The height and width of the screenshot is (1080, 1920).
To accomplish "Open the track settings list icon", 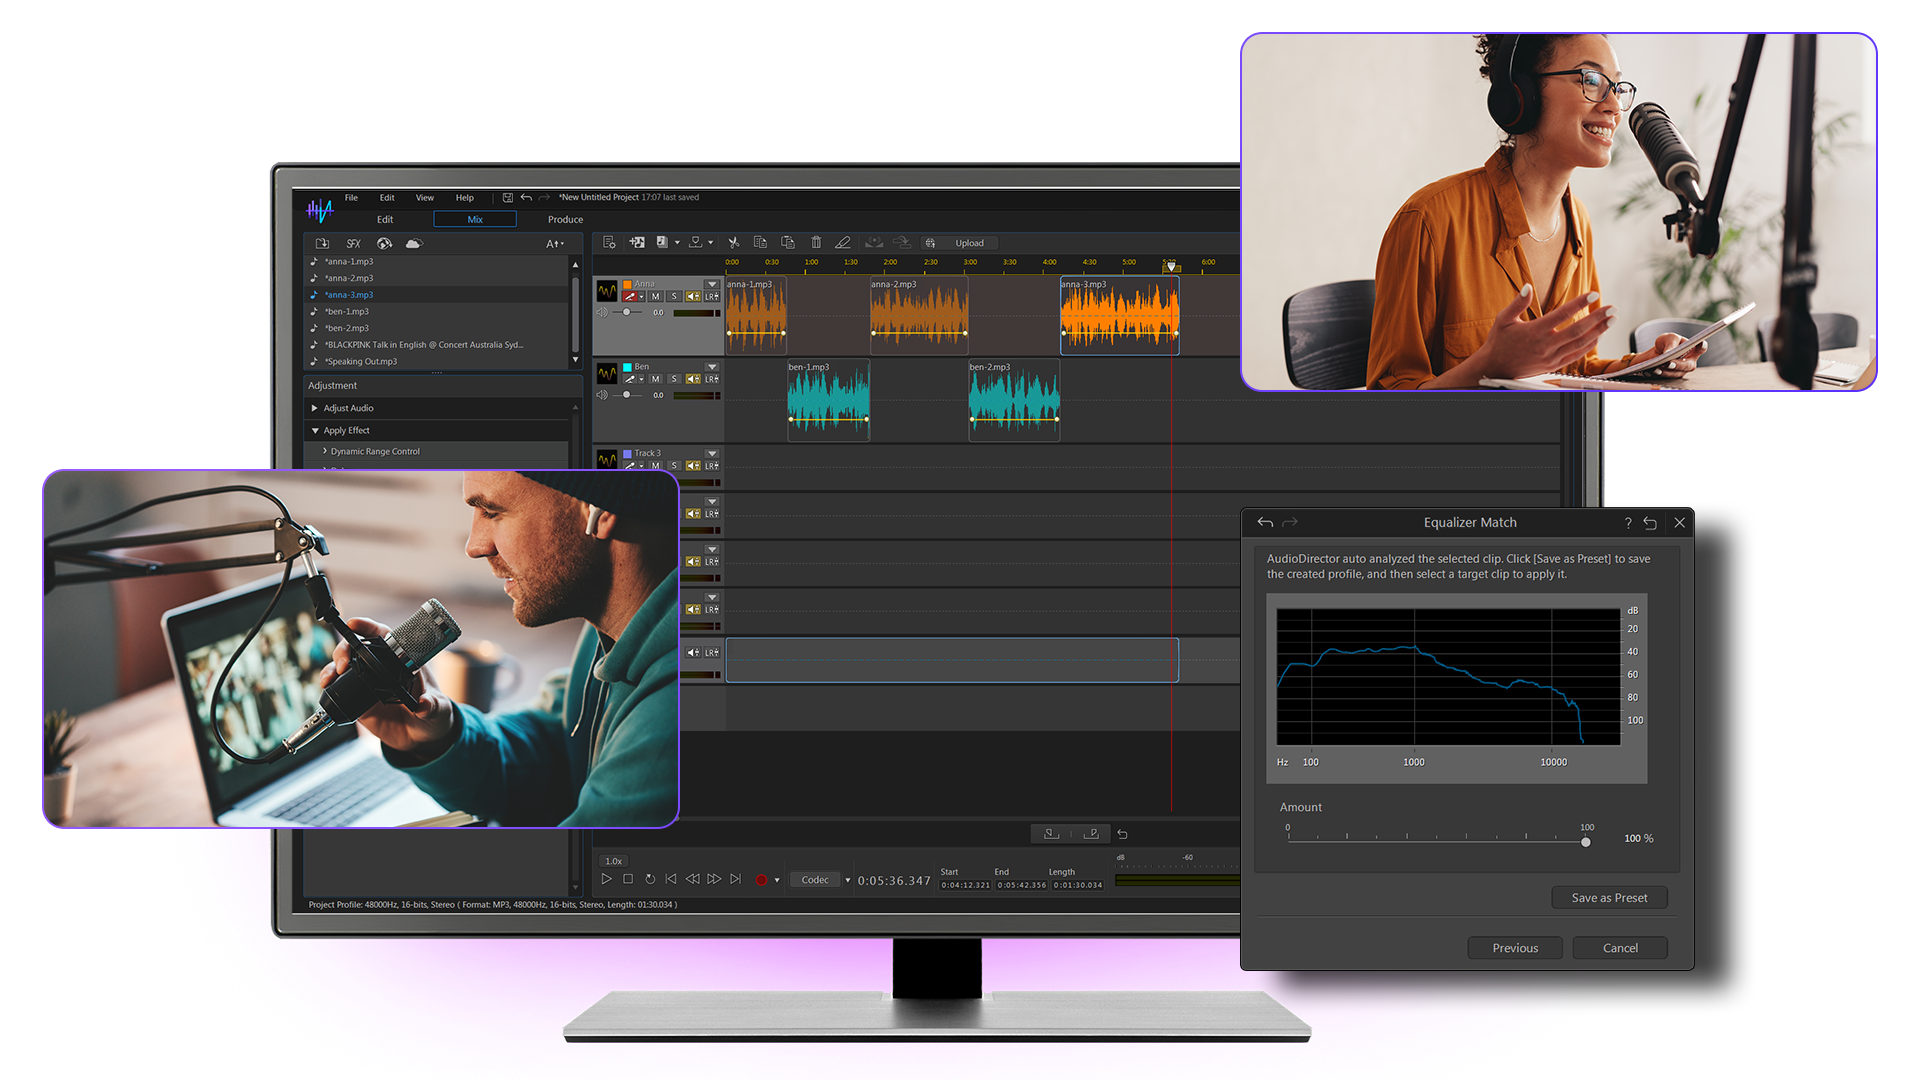I will (609, 242).
